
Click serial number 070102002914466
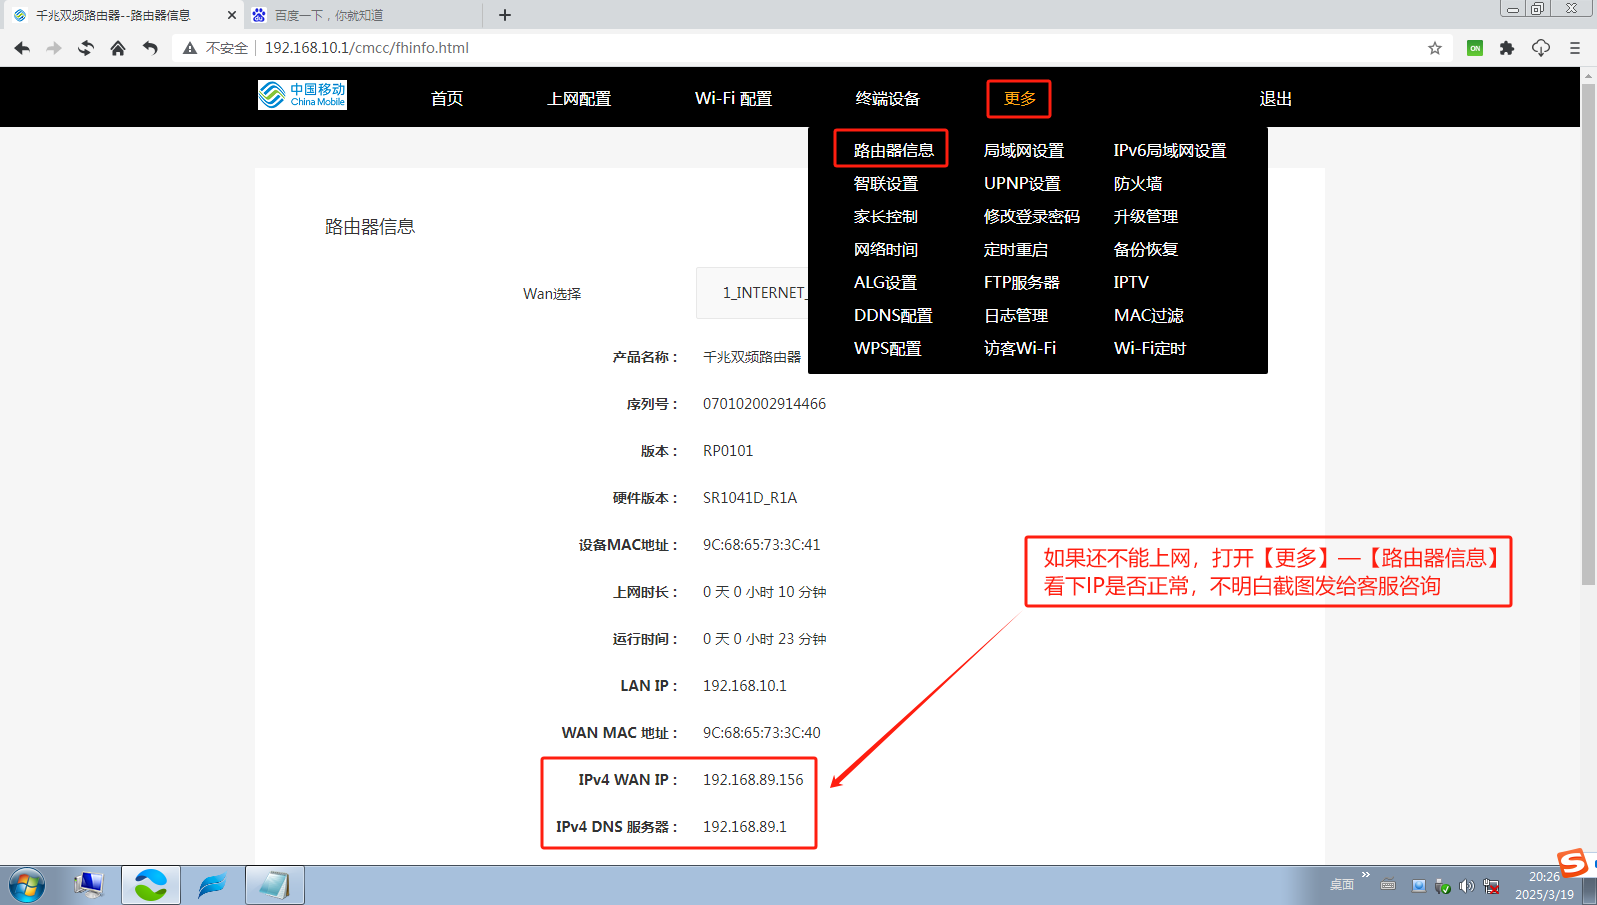click(764, 403)
